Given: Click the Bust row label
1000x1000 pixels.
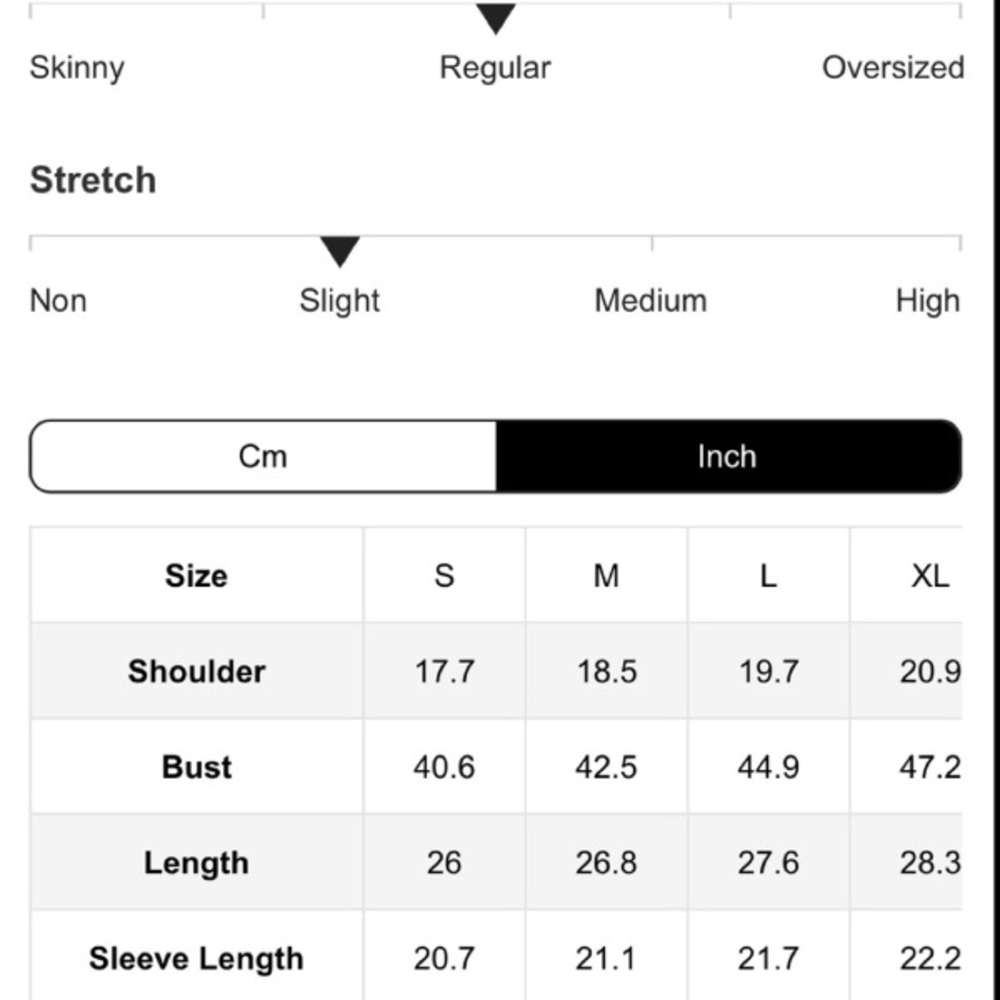Looking at the screenshot, I should click(x=196, y=767).
